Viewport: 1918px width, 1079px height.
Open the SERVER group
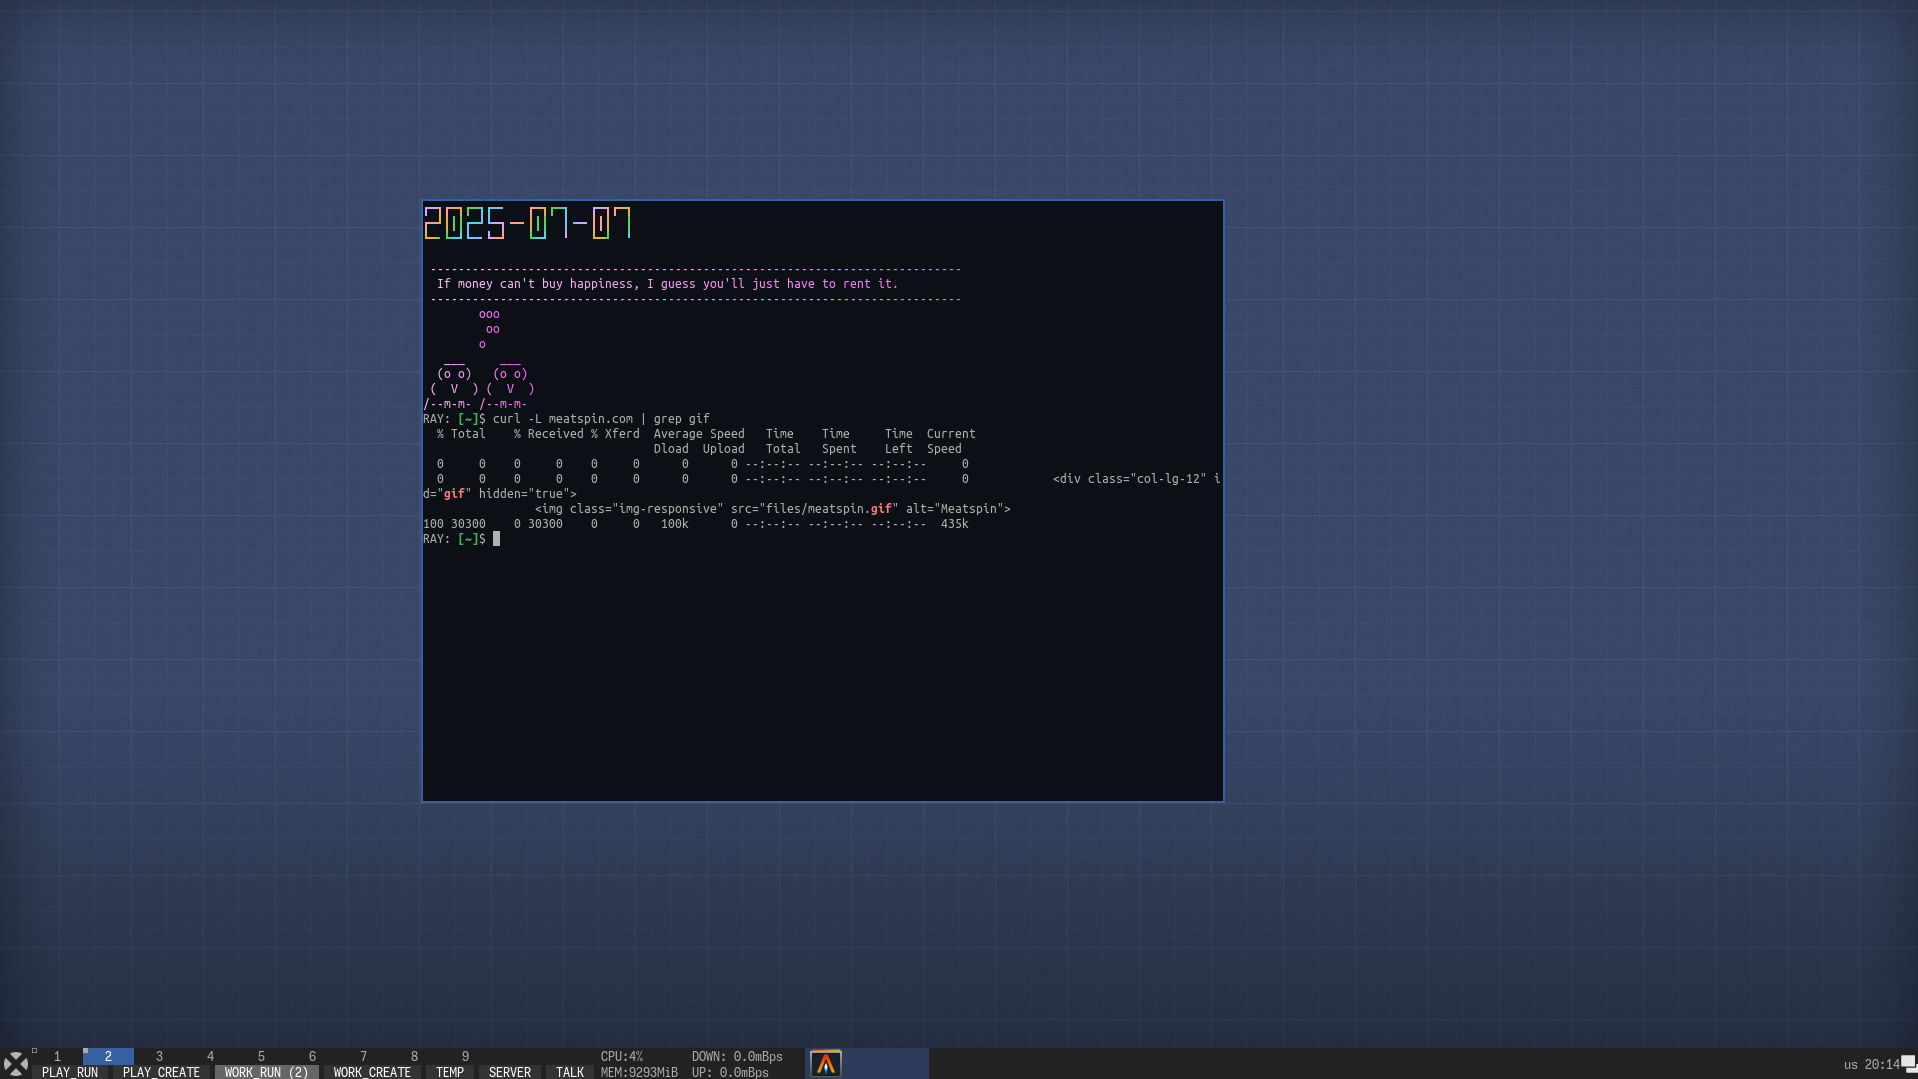(x=510, y=1072)
